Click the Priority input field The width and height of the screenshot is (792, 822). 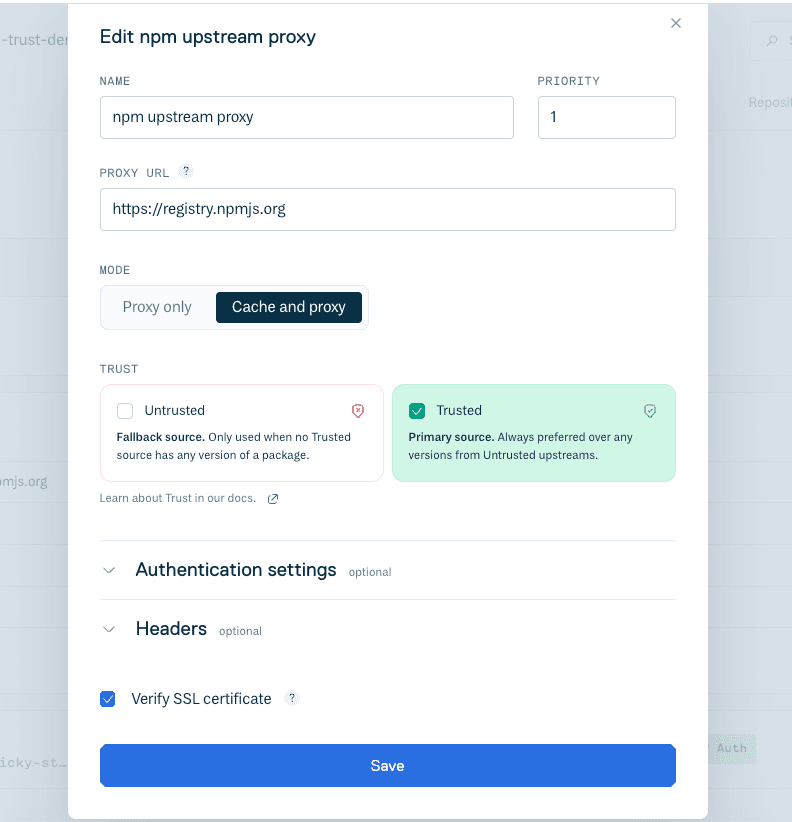coord(606,117)
